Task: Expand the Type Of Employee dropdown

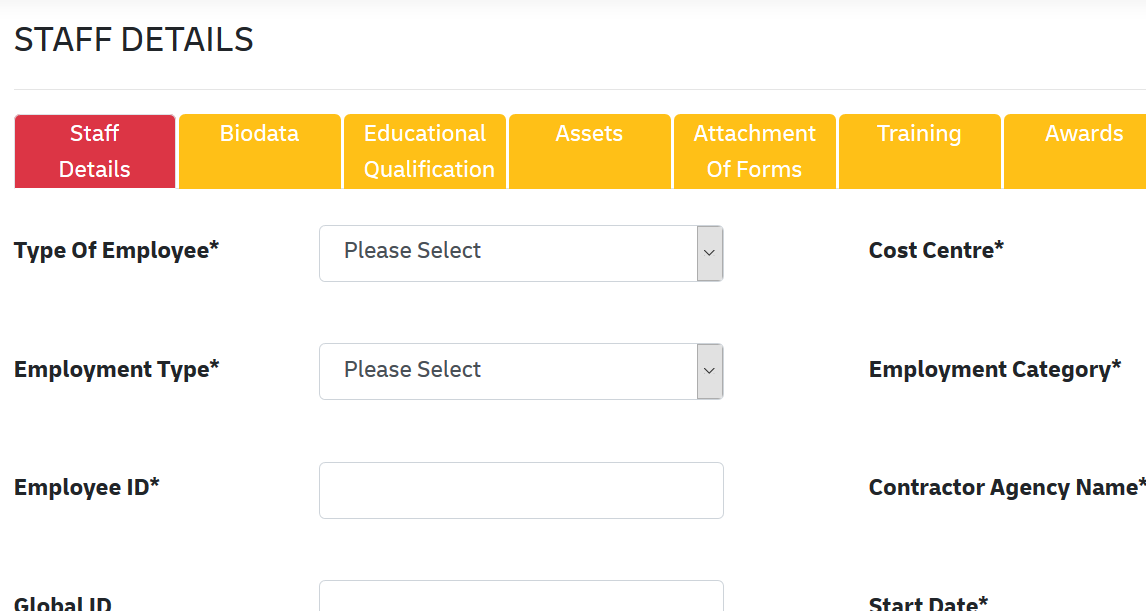Action: [521, 253]
